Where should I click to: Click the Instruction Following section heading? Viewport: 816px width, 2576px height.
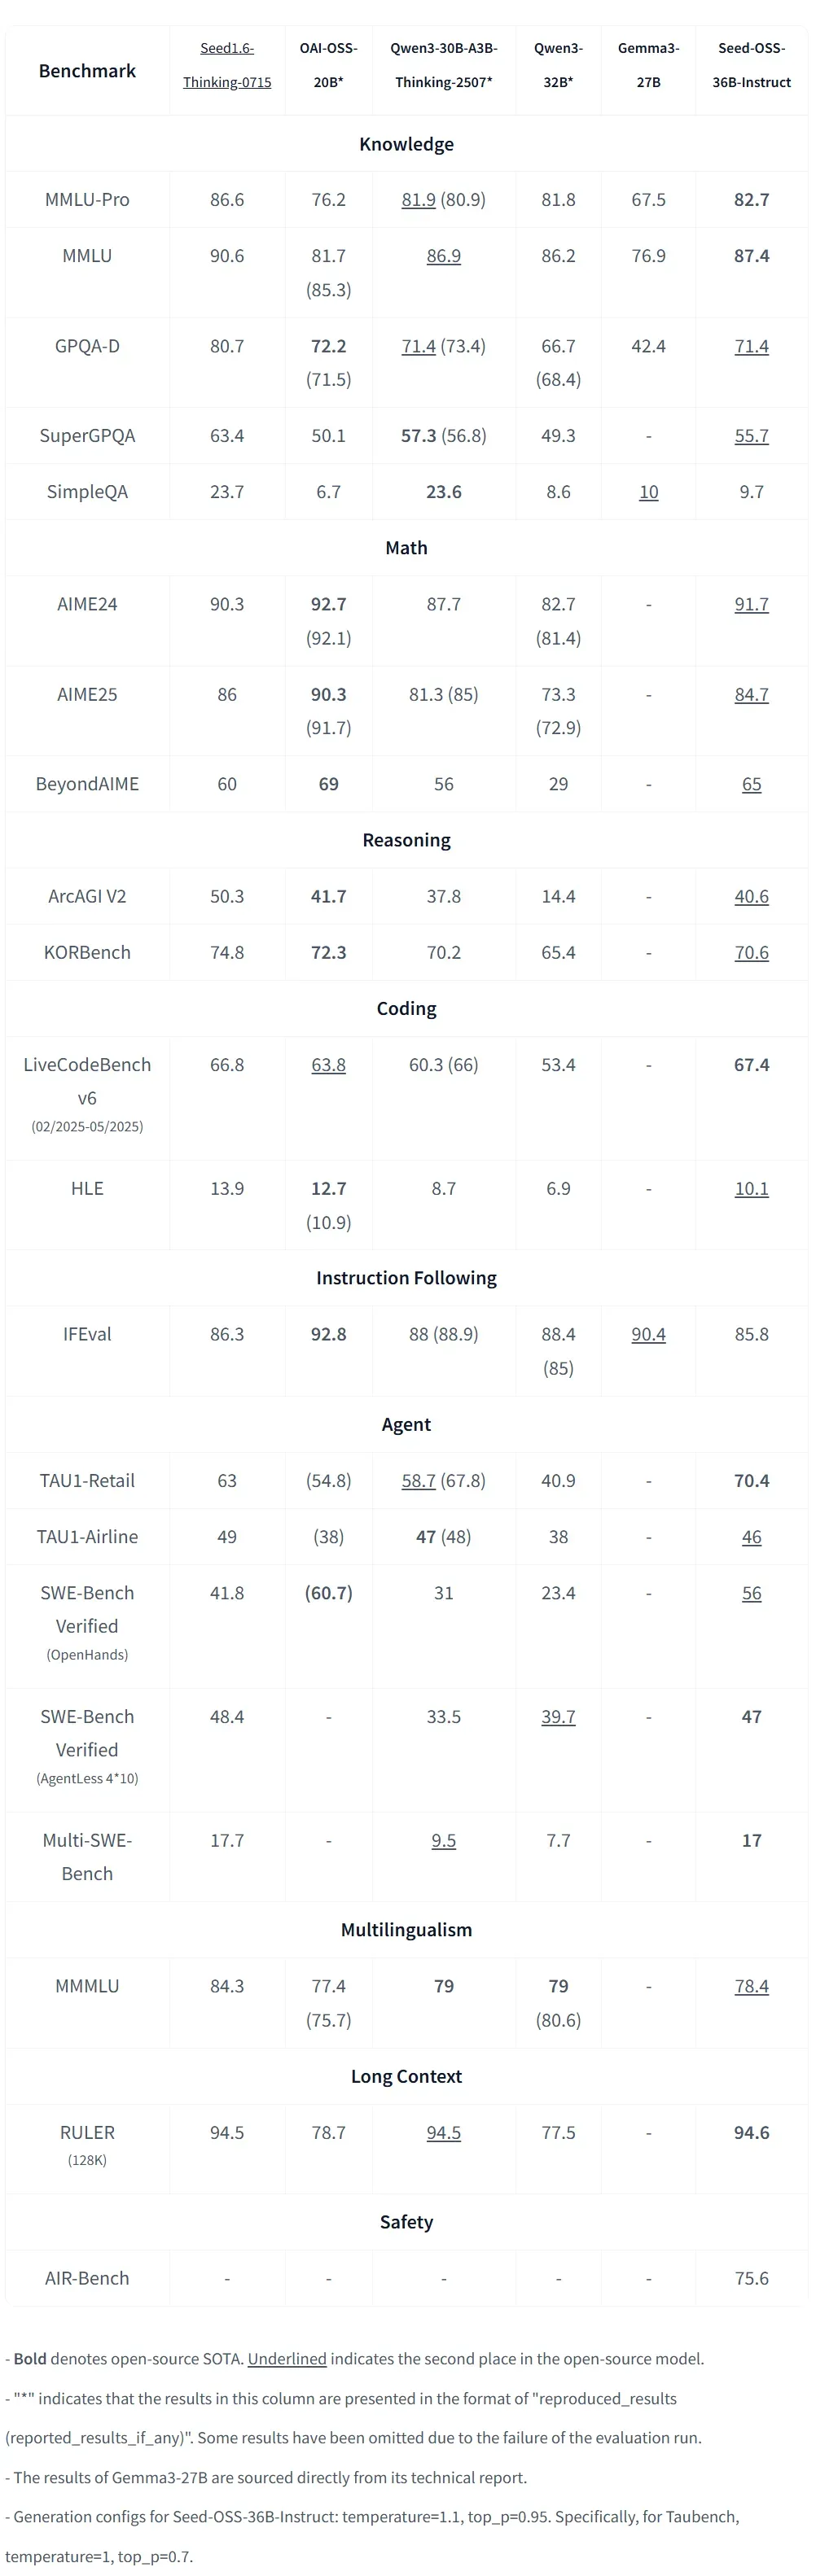406,1278
